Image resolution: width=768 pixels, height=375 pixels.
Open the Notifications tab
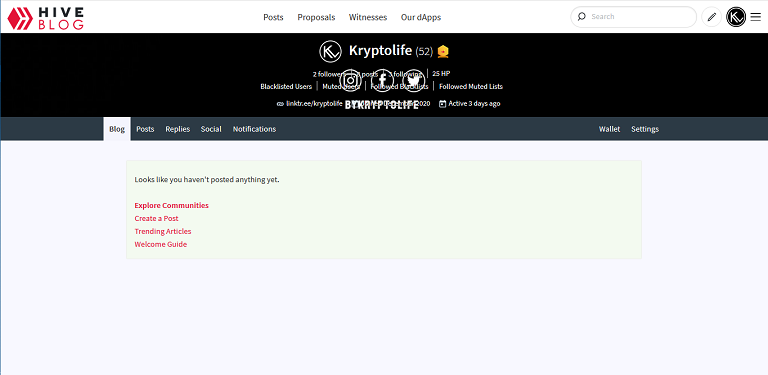[x=254, y=129]
